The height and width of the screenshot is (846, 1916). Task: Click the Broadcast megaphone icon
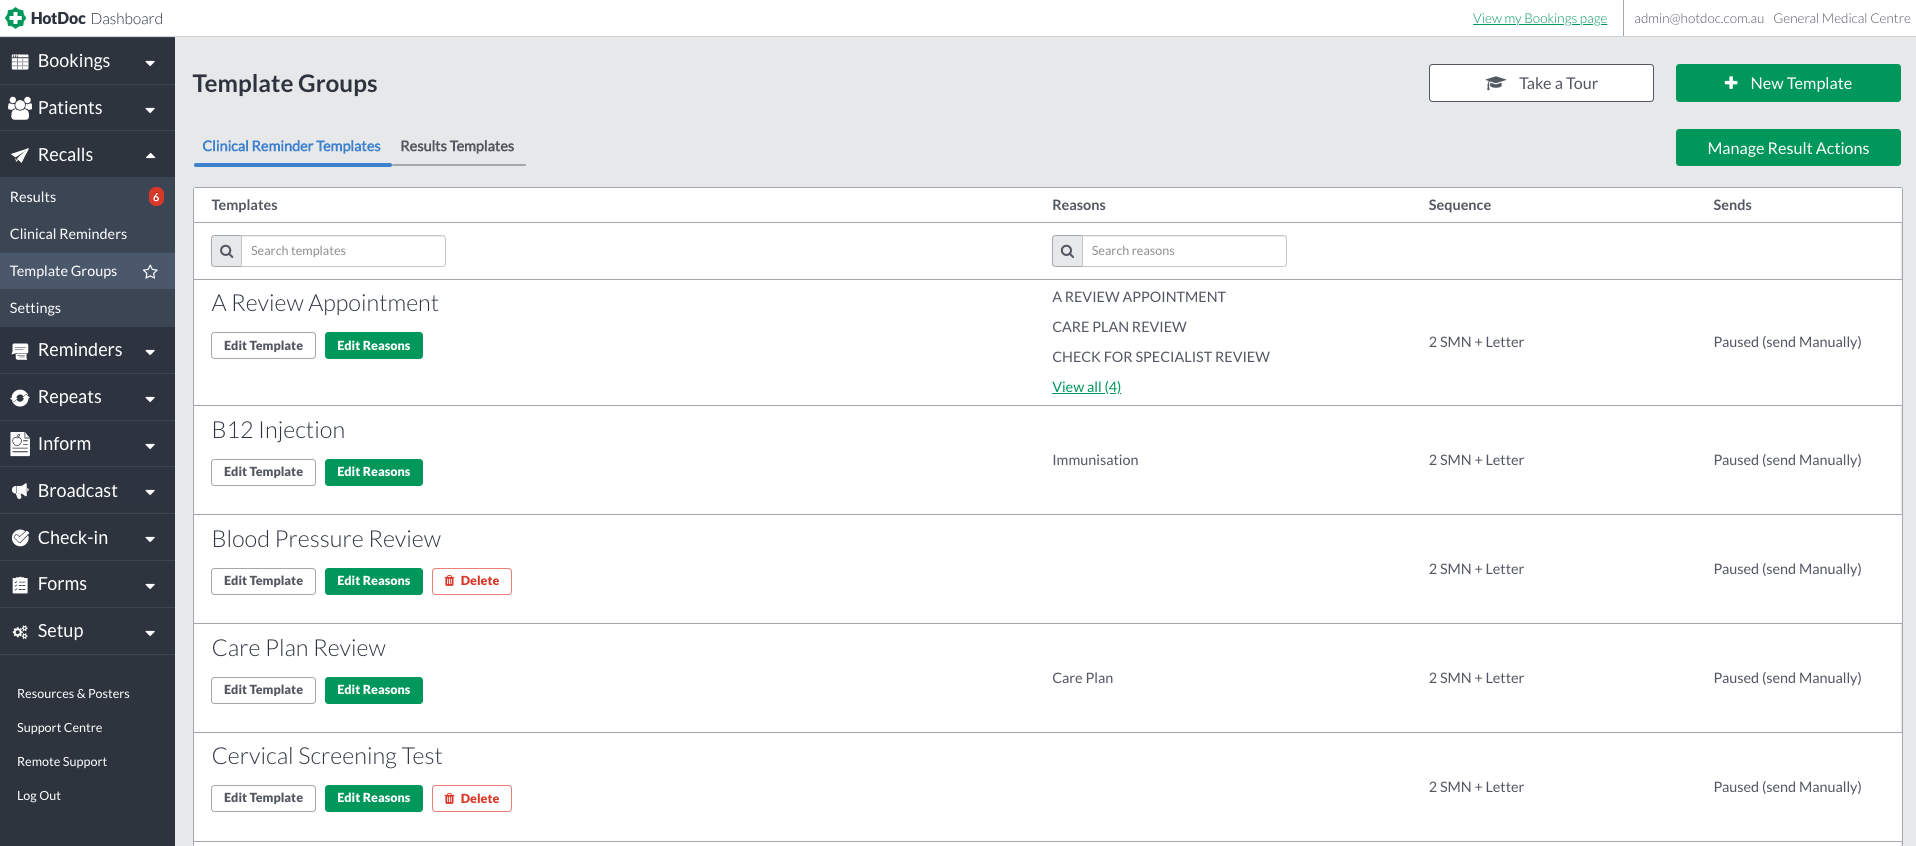pos(20,491)
